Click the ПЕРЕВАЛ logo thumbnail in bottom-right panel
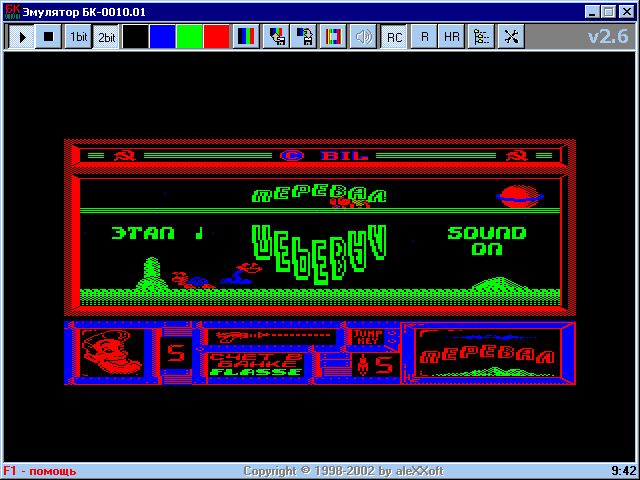Viewport: 640px width, 480px height. (x=487, y=354)
